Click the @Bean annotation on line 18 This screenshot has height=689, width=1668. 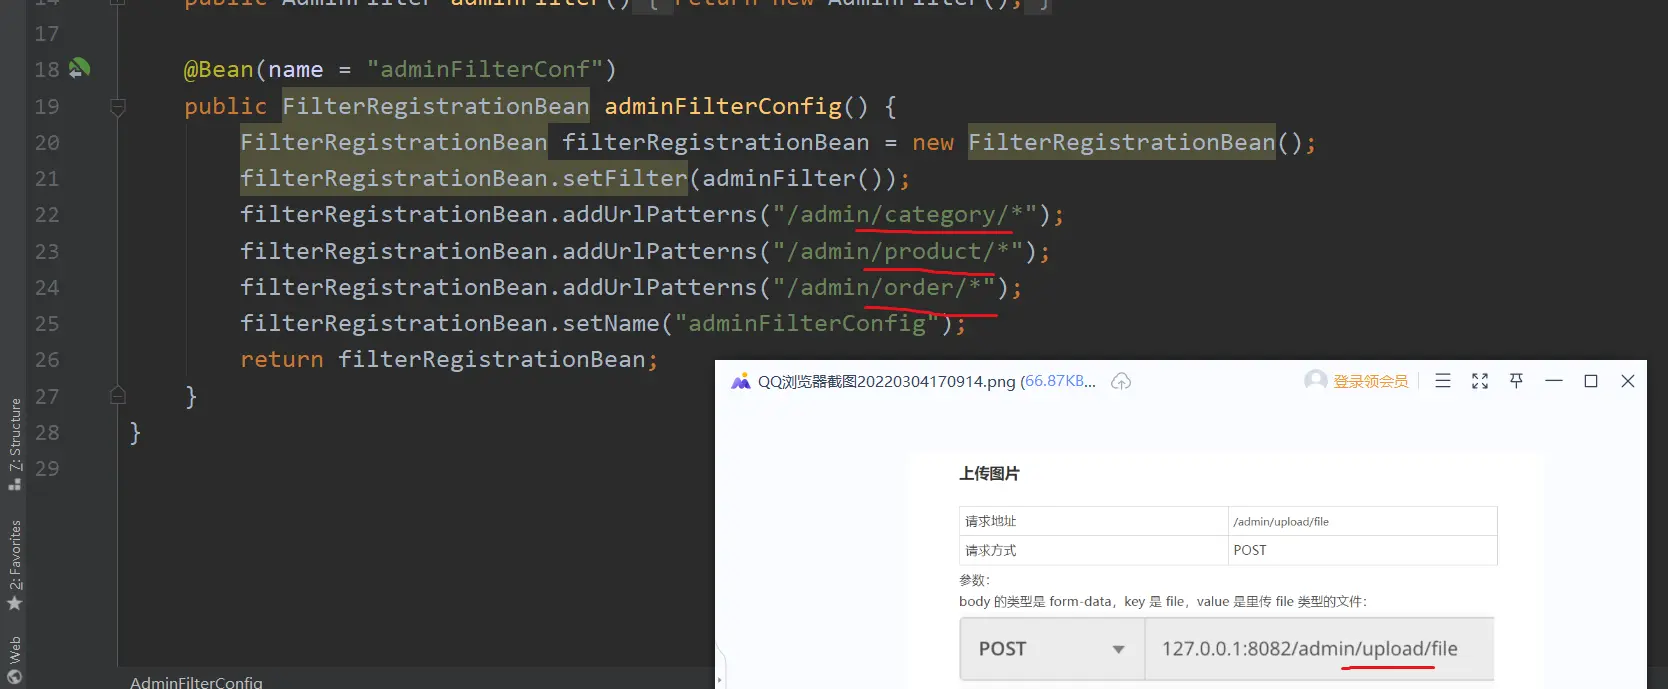pyautogui.click(x=219, y=69)
